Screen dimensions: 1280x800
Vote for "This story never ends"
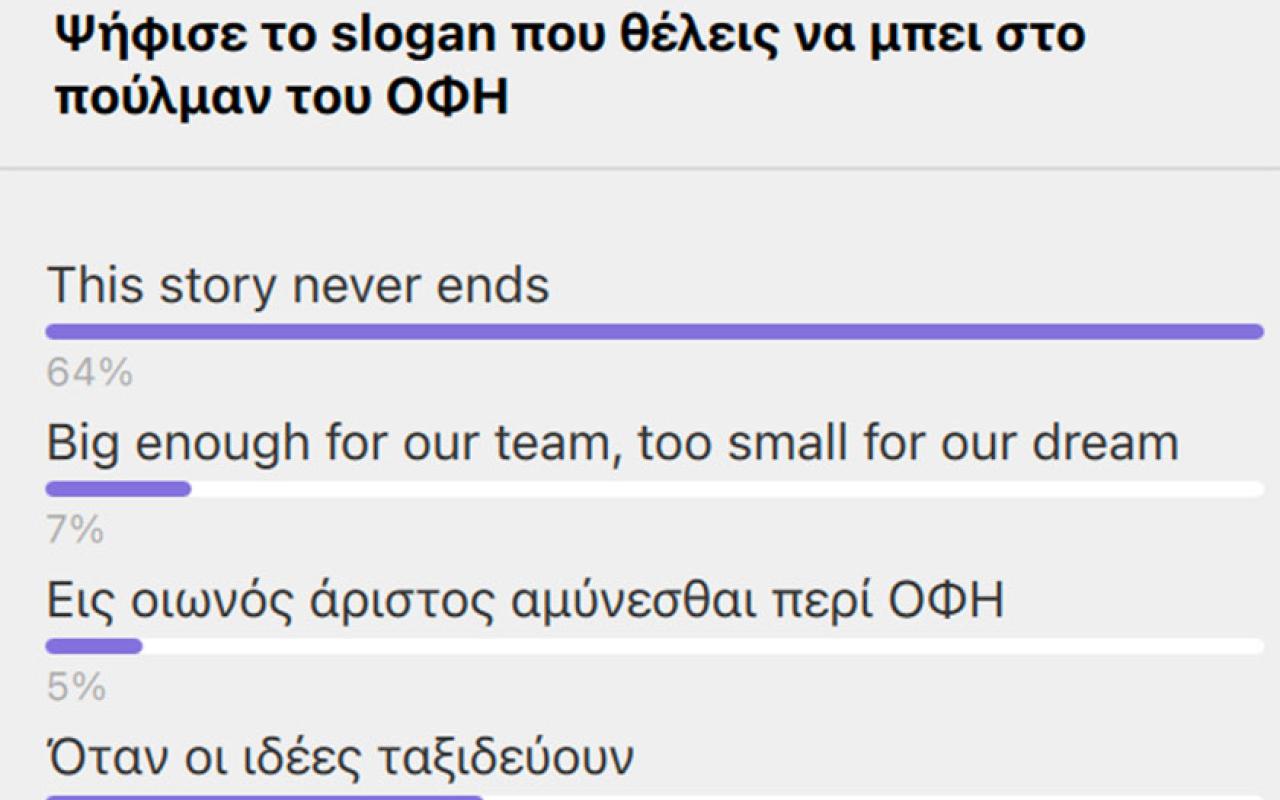(298, 285)
